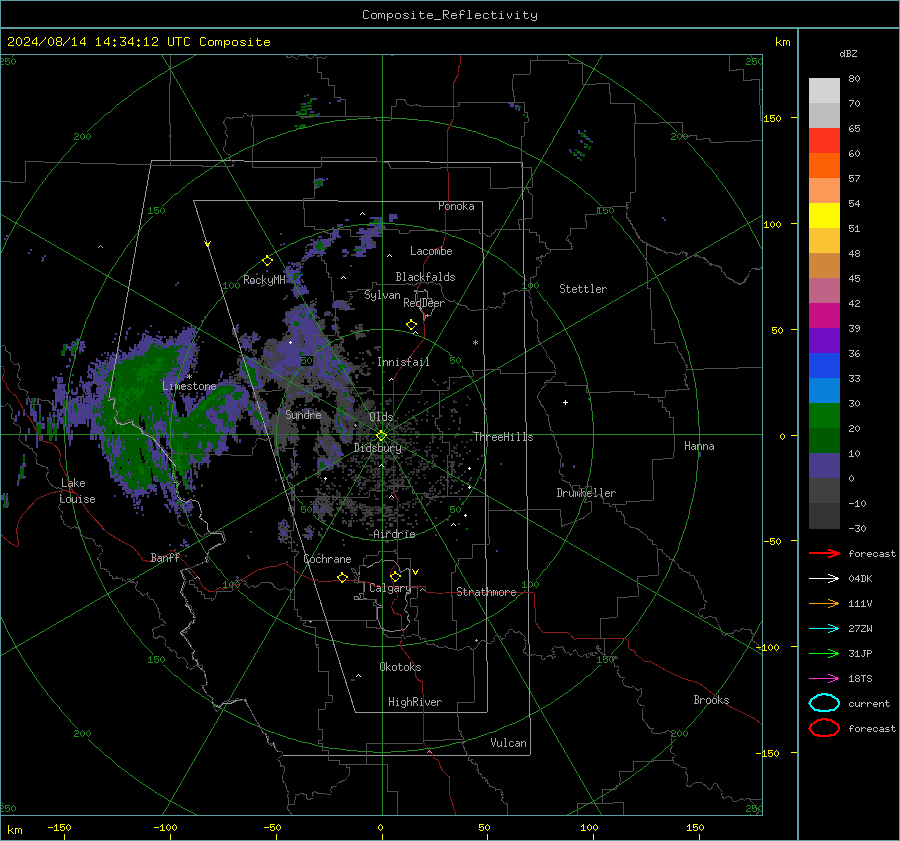Click the Drumheller label
900x841 pixels.
(x=586, y=493)
